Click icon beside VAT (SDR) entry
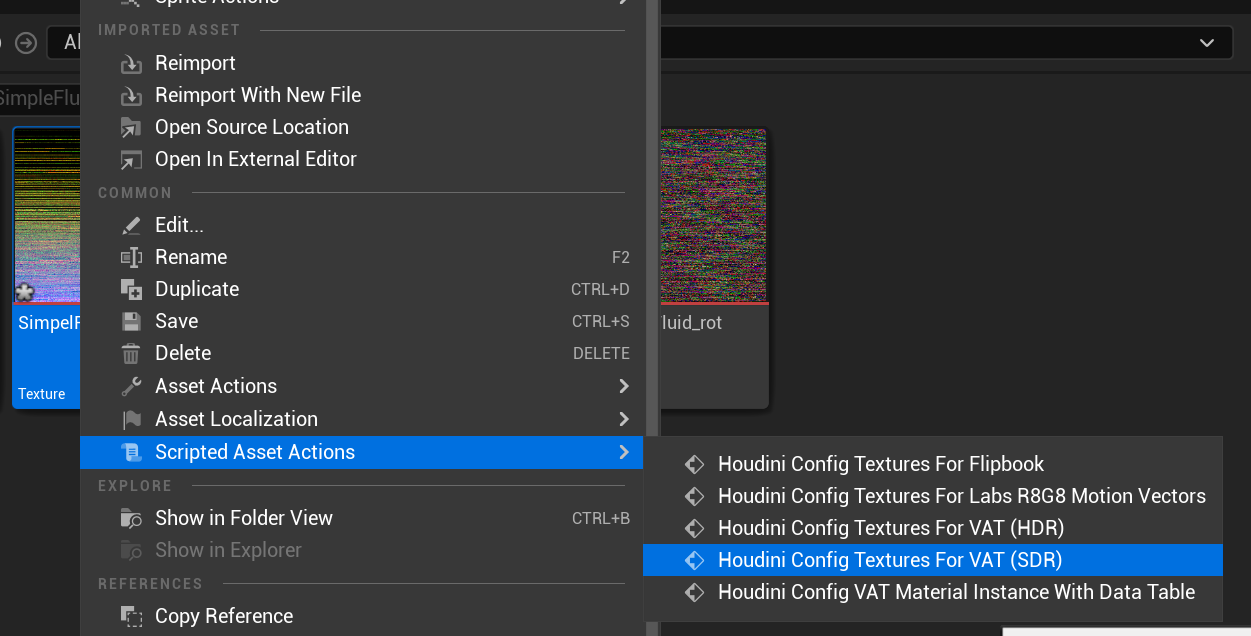The image size is (1251, 636). pyautogui.click(x=694, y=561)
